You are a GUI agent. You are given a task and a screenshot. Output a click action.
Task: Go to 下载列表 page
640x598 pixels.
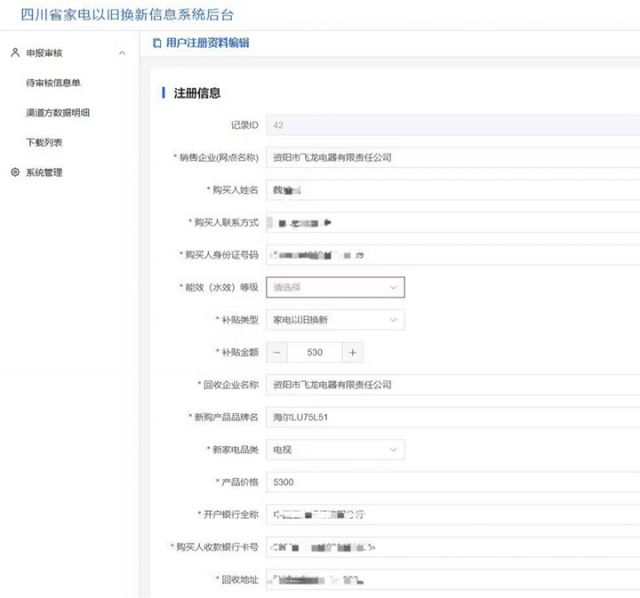click(x=44, y=143)
